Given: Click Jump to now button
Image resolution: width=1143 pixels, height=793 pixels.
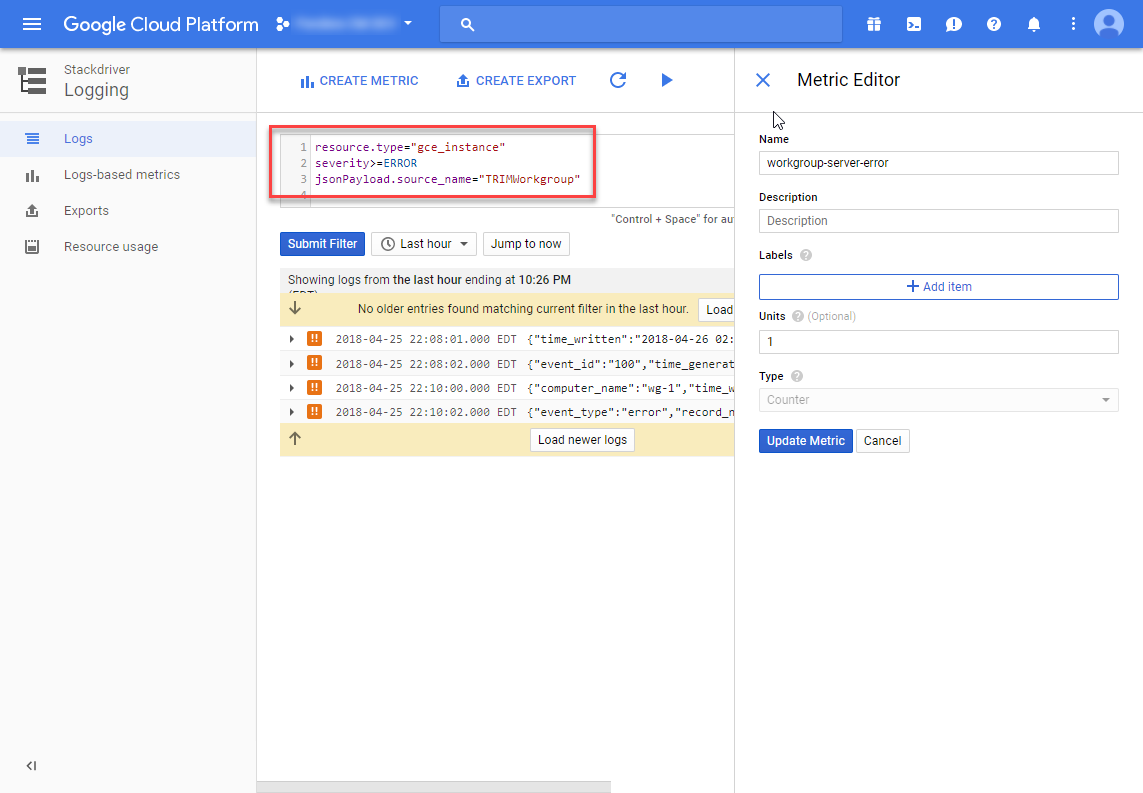Looking at the screenshot, I should click(x=526, y=244).
